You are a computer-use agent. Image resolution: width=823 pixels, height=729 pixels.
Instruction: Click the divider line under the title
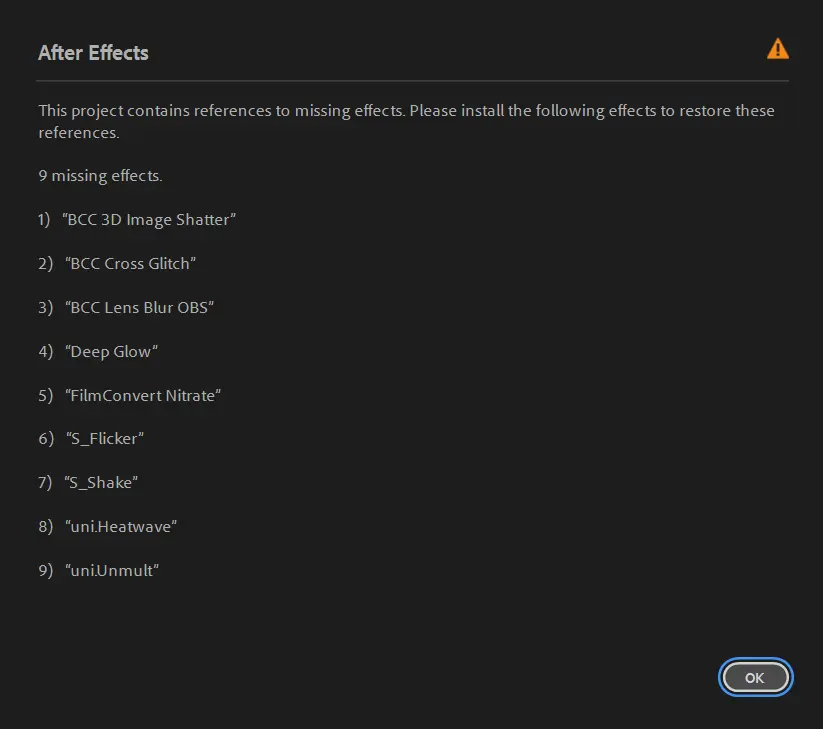click(412, 81)
